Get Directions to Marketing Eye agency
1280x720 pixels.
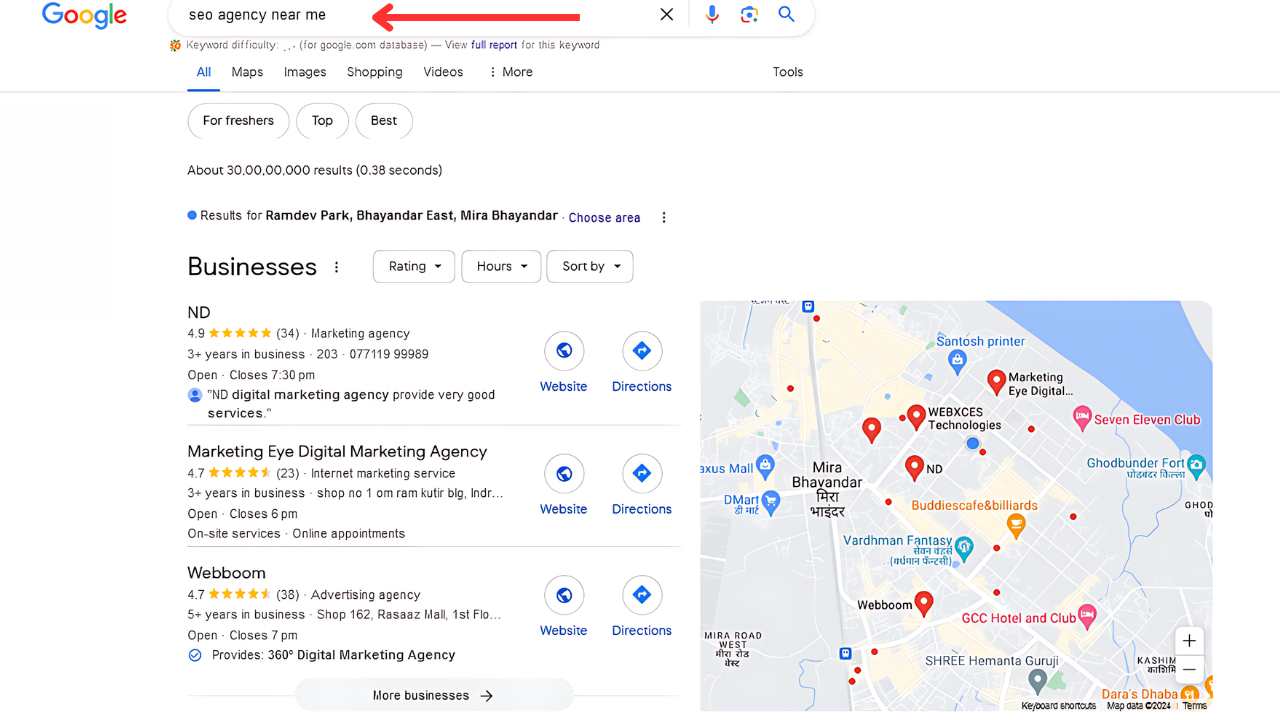[x=642, y=474]
